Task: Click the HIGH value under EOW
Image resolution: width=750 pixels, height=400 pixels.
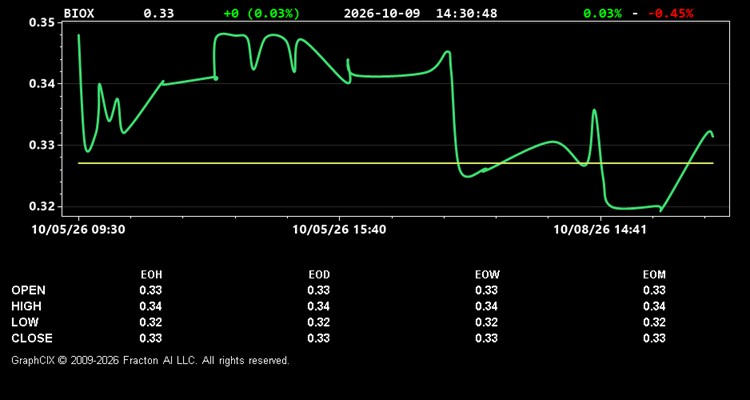Action: click(x=486, y=306)
